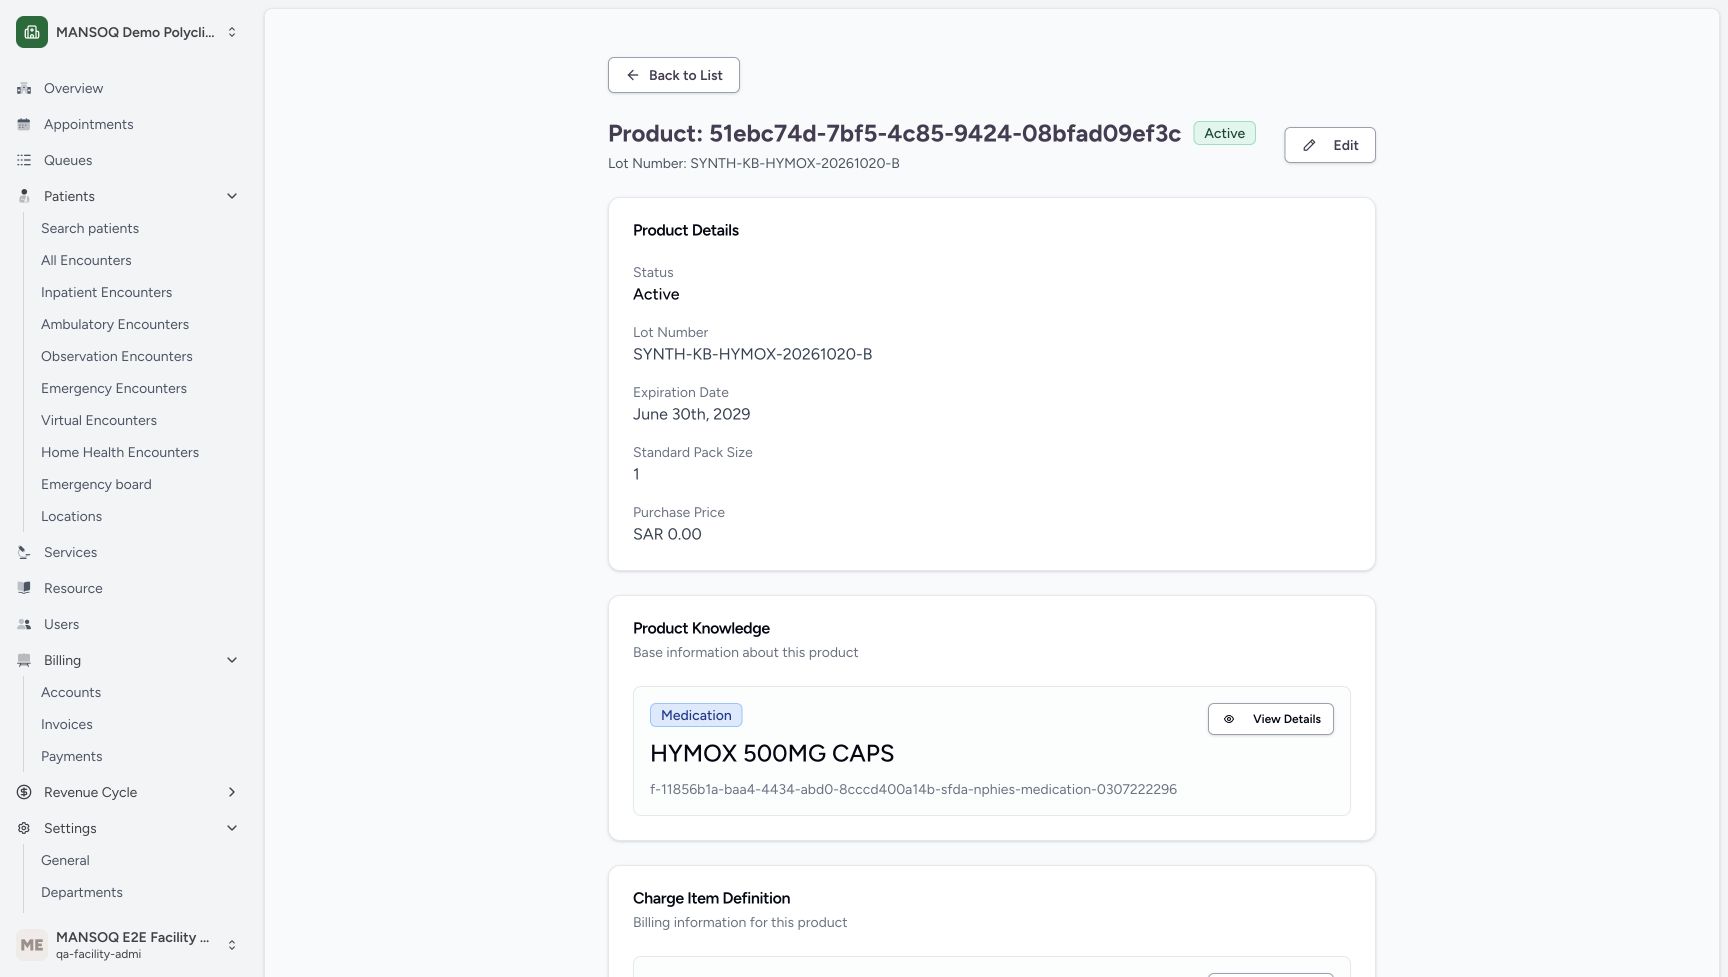Screen dimensions: 1728x977
Task: Click the product knowledge ID string
Action: (x=913, y=789)
